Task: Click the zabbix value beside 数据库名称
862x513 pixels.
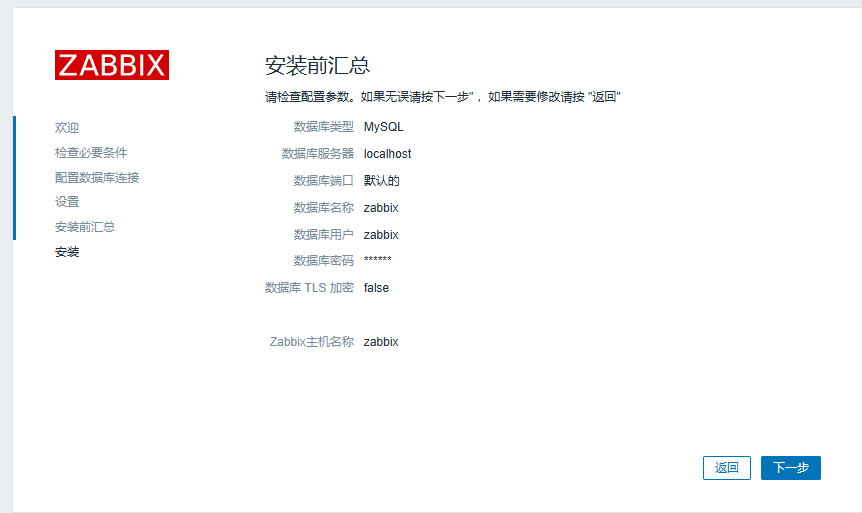Action: (381, 208)
